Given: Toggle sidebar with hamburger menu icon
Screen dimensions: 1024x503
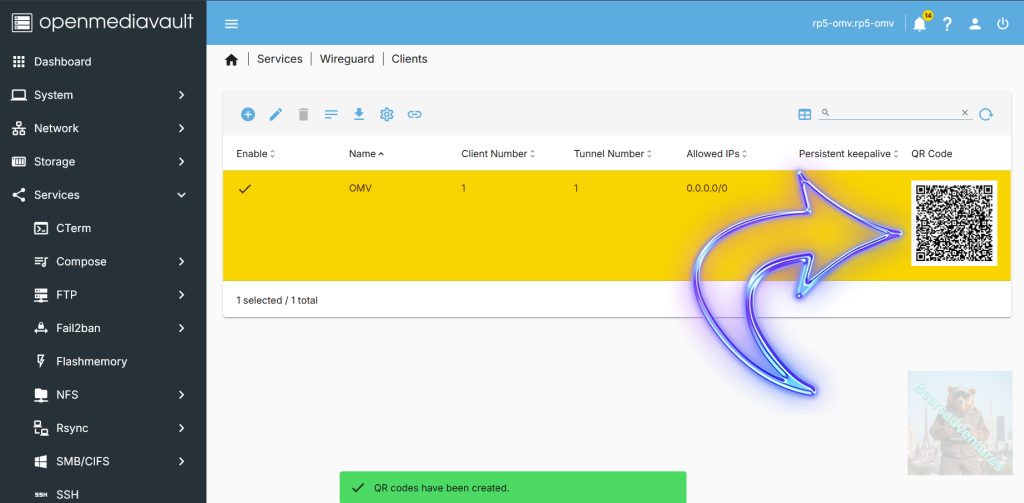Looking at the screenshot, I should 232,24.
